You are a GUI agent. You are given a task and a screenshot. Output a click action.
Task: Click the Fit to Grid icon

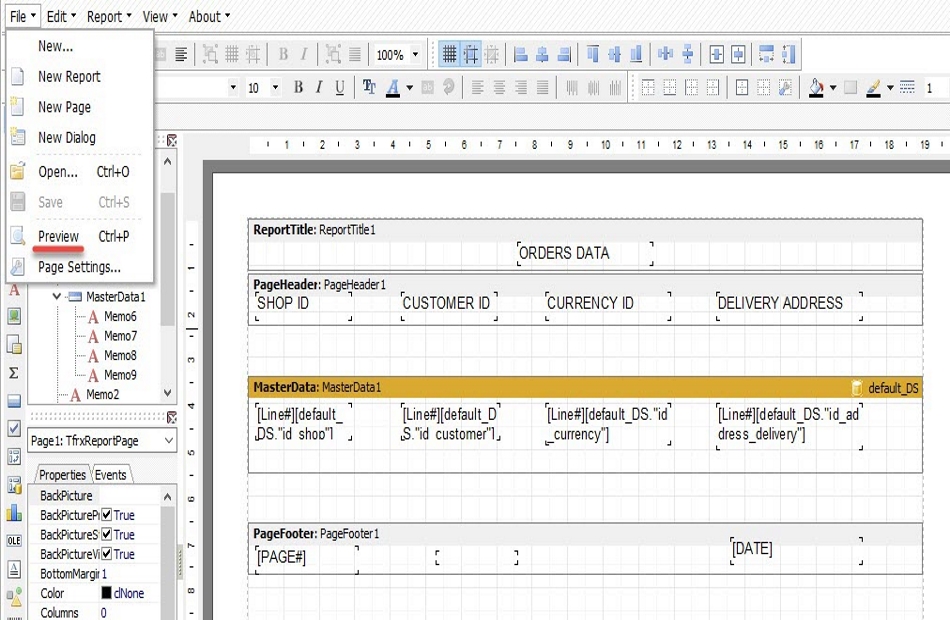(x=492, y=55)
